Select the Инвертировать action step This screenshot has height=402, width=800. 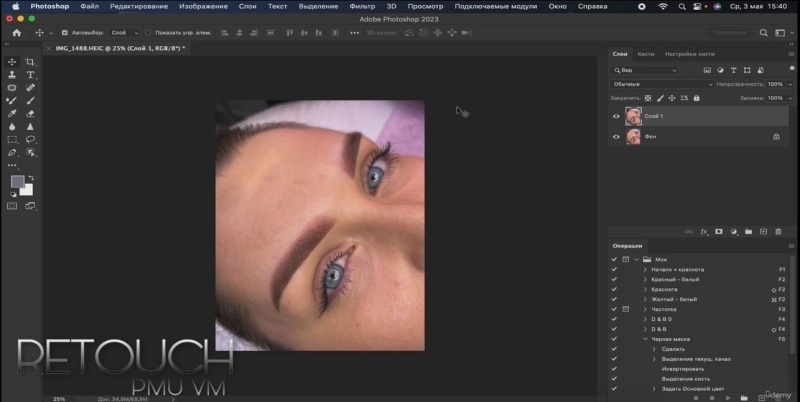(685, 368)
